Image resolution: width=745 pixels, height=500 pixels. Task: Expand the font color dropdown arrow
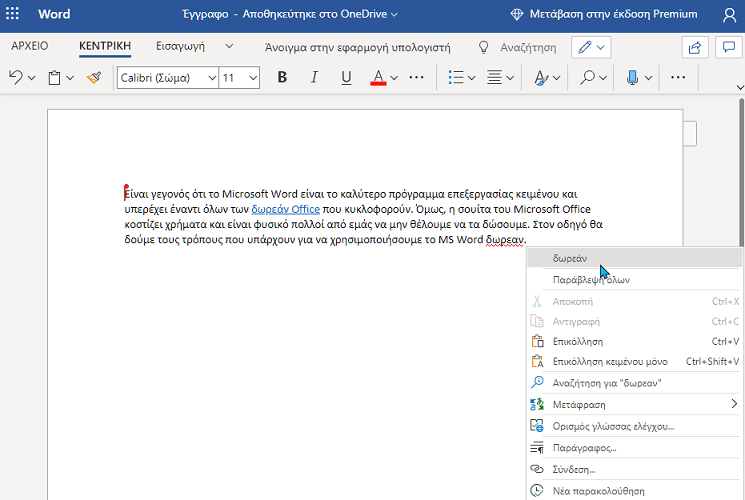click(394, 77)
